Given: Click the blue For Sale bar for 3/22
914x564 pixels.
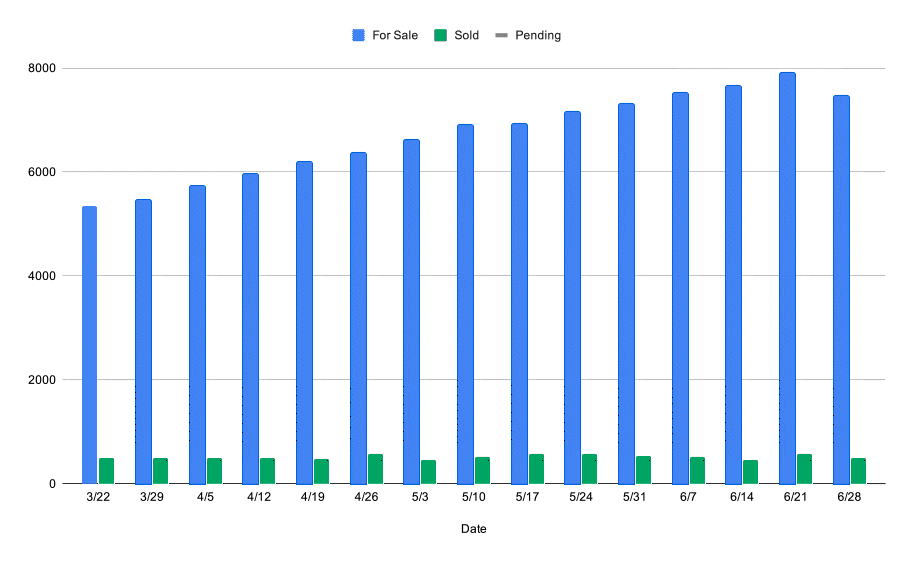Looking at the screenshot, I should coord(89,345).
